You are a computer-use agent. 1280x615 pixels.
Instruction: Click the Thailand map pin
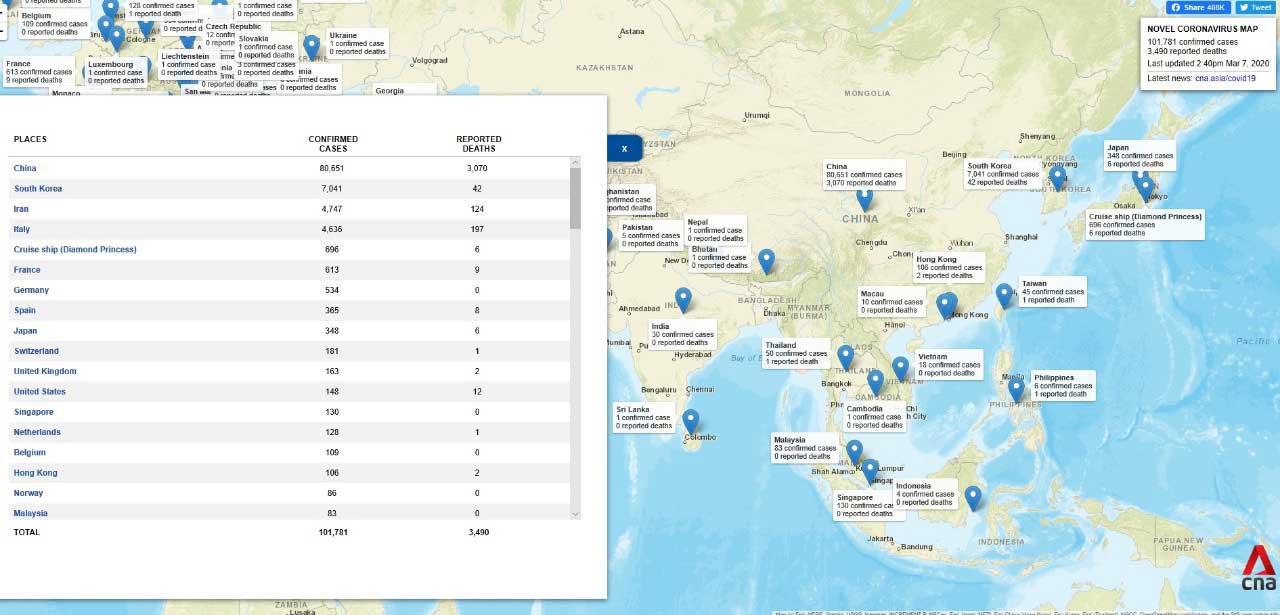pyautogui.click(x=846, y=357)
